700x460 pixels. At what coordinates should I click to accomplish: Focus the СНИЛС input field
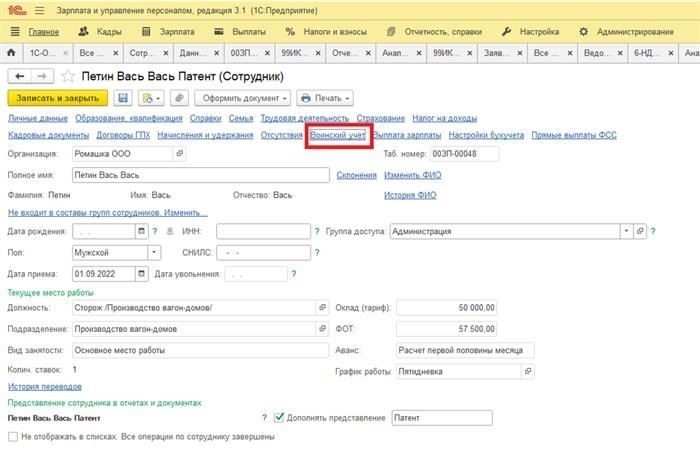pyautogui.click(x=263, y=252)
